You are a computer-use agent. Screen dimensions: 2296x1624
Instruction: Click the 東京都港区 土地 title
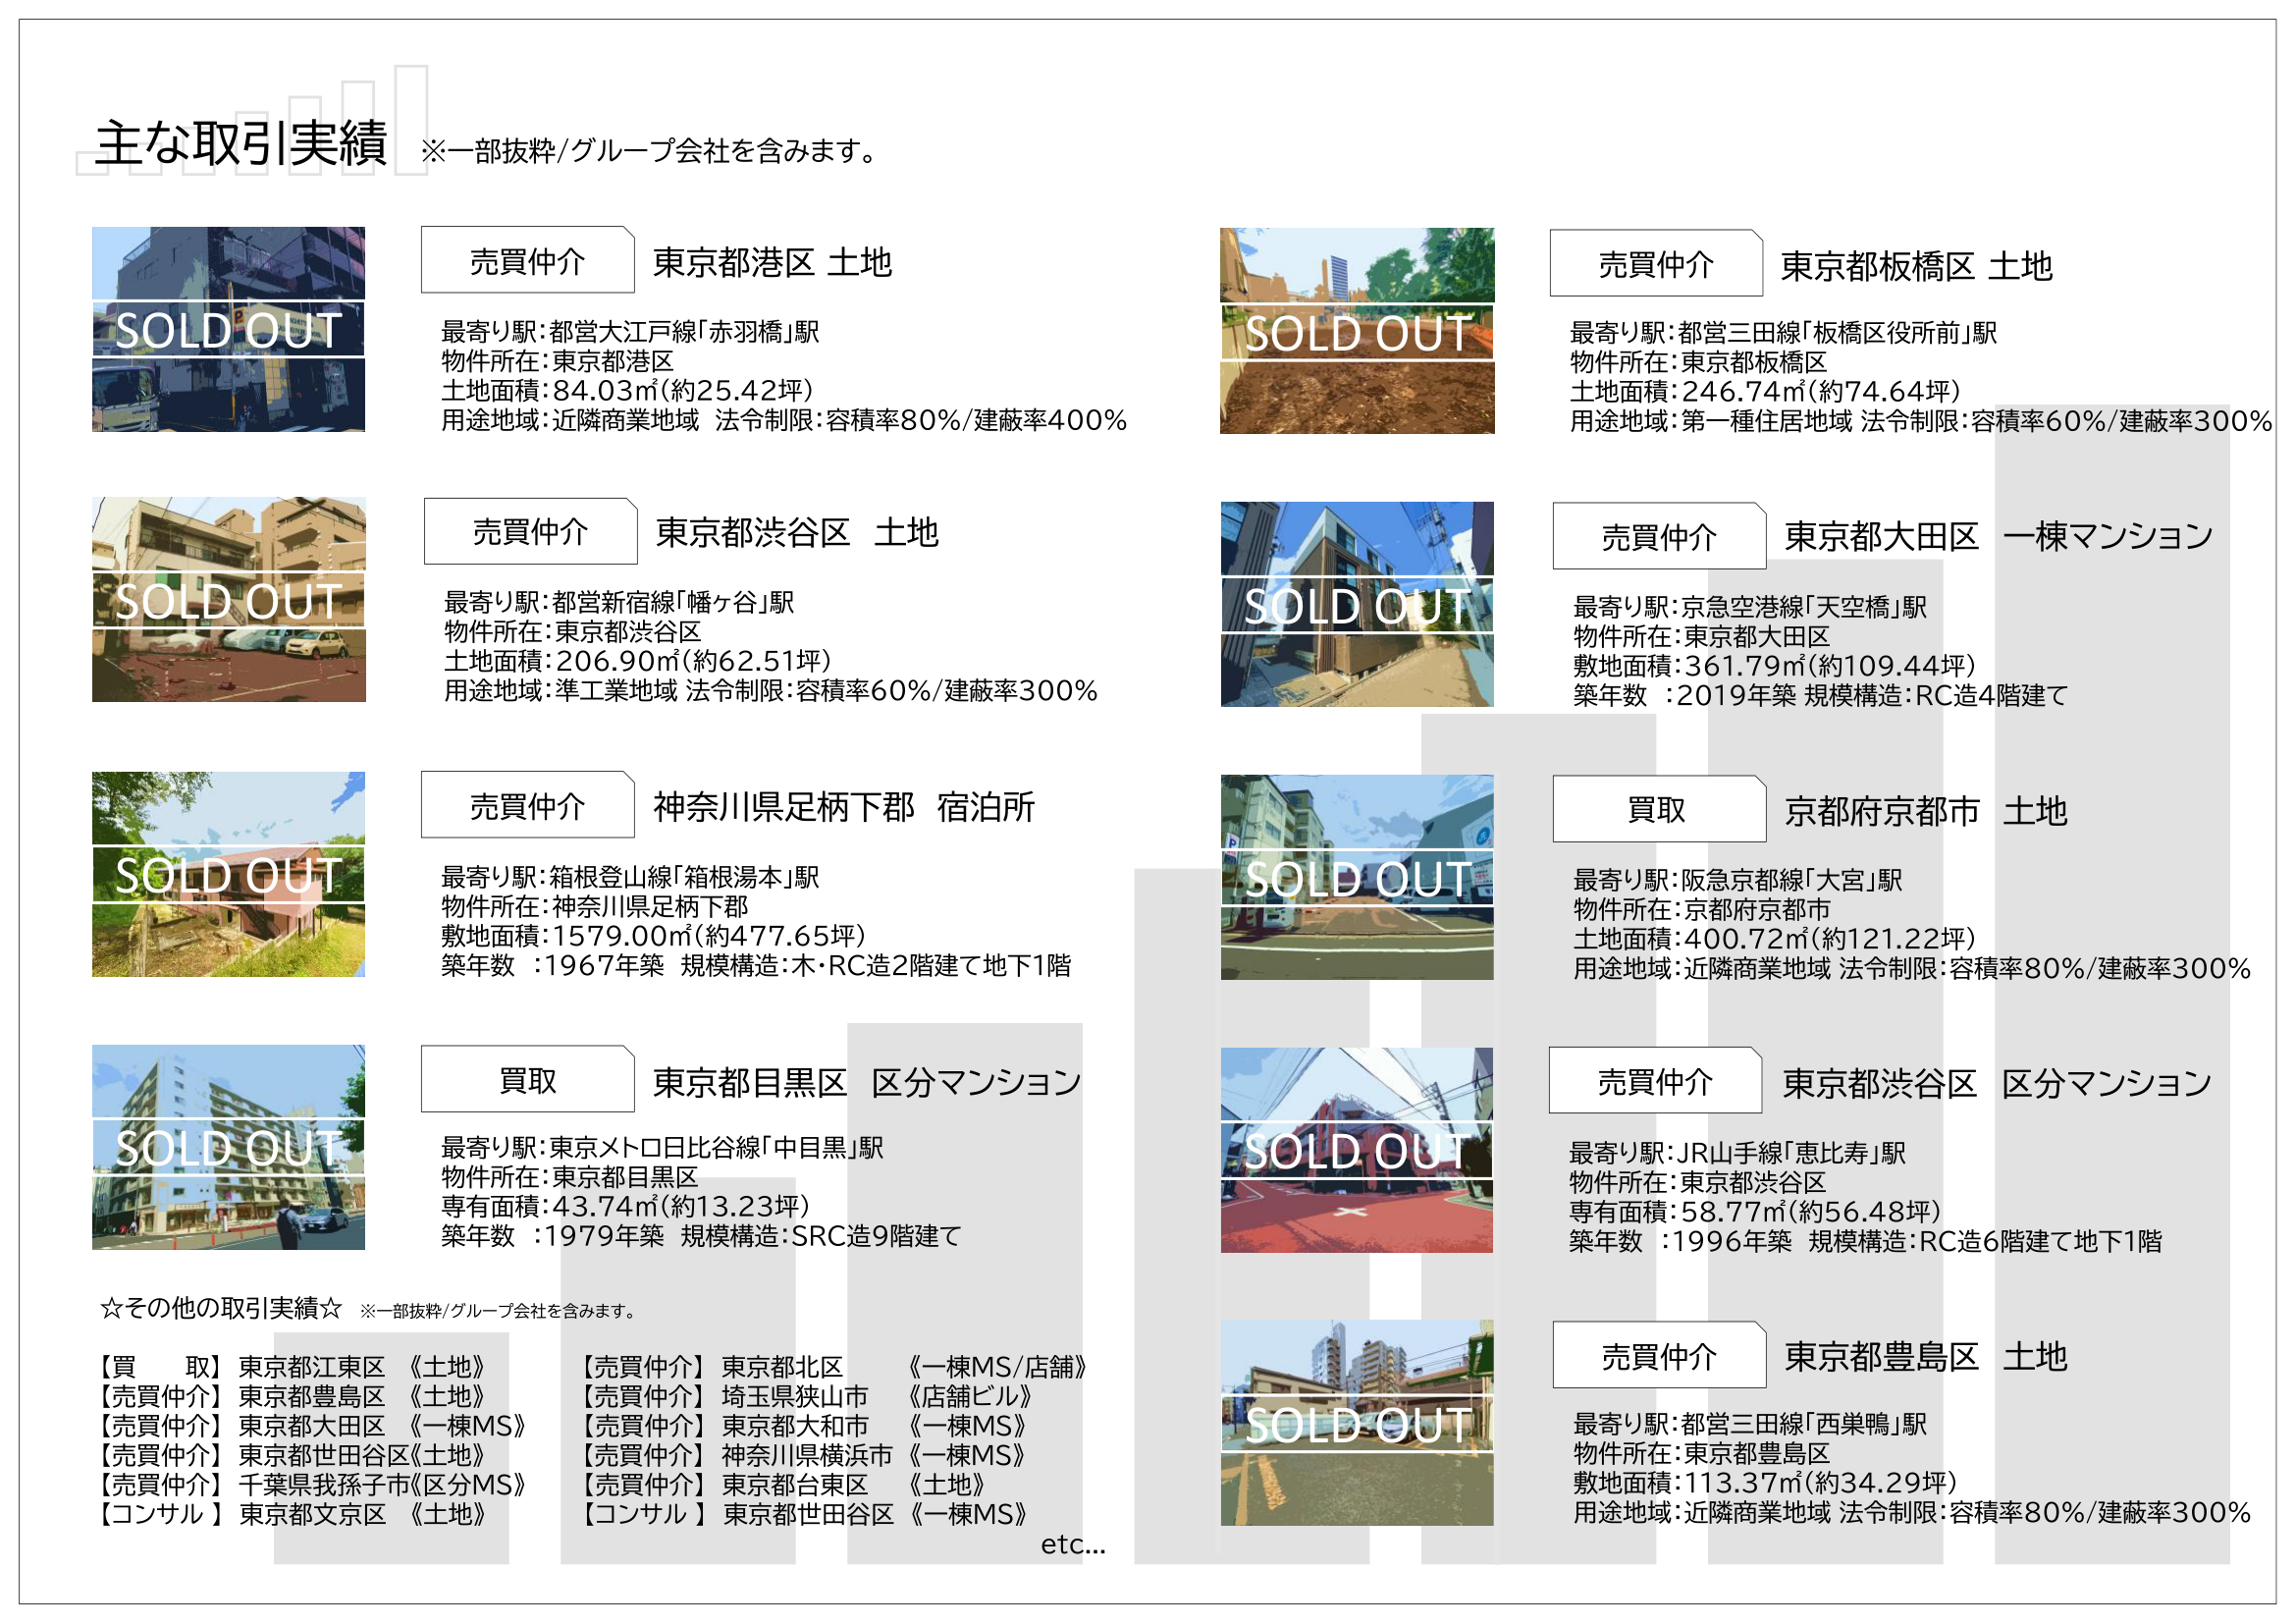click(772, 262)
